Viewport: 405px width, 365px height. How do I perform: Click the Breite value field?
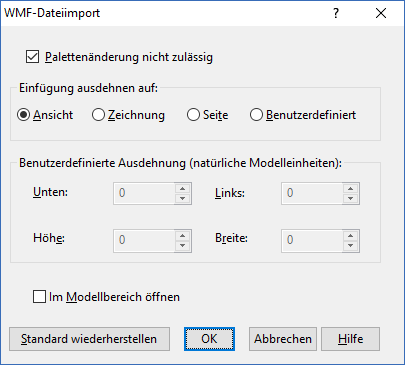point(312,240)
